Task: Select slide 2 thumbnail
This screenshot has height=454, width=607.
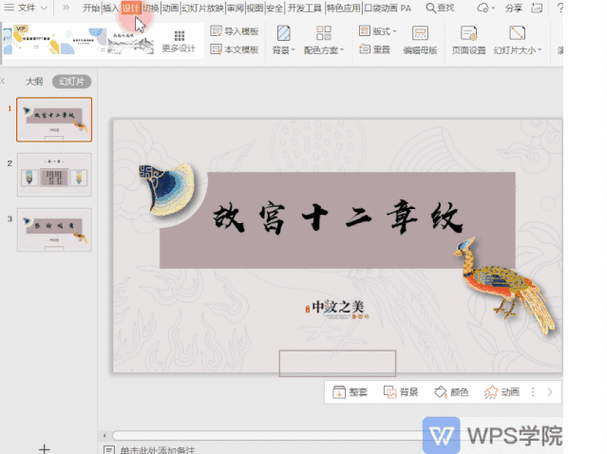Action: pyautogui.click(x=54, y=175)
